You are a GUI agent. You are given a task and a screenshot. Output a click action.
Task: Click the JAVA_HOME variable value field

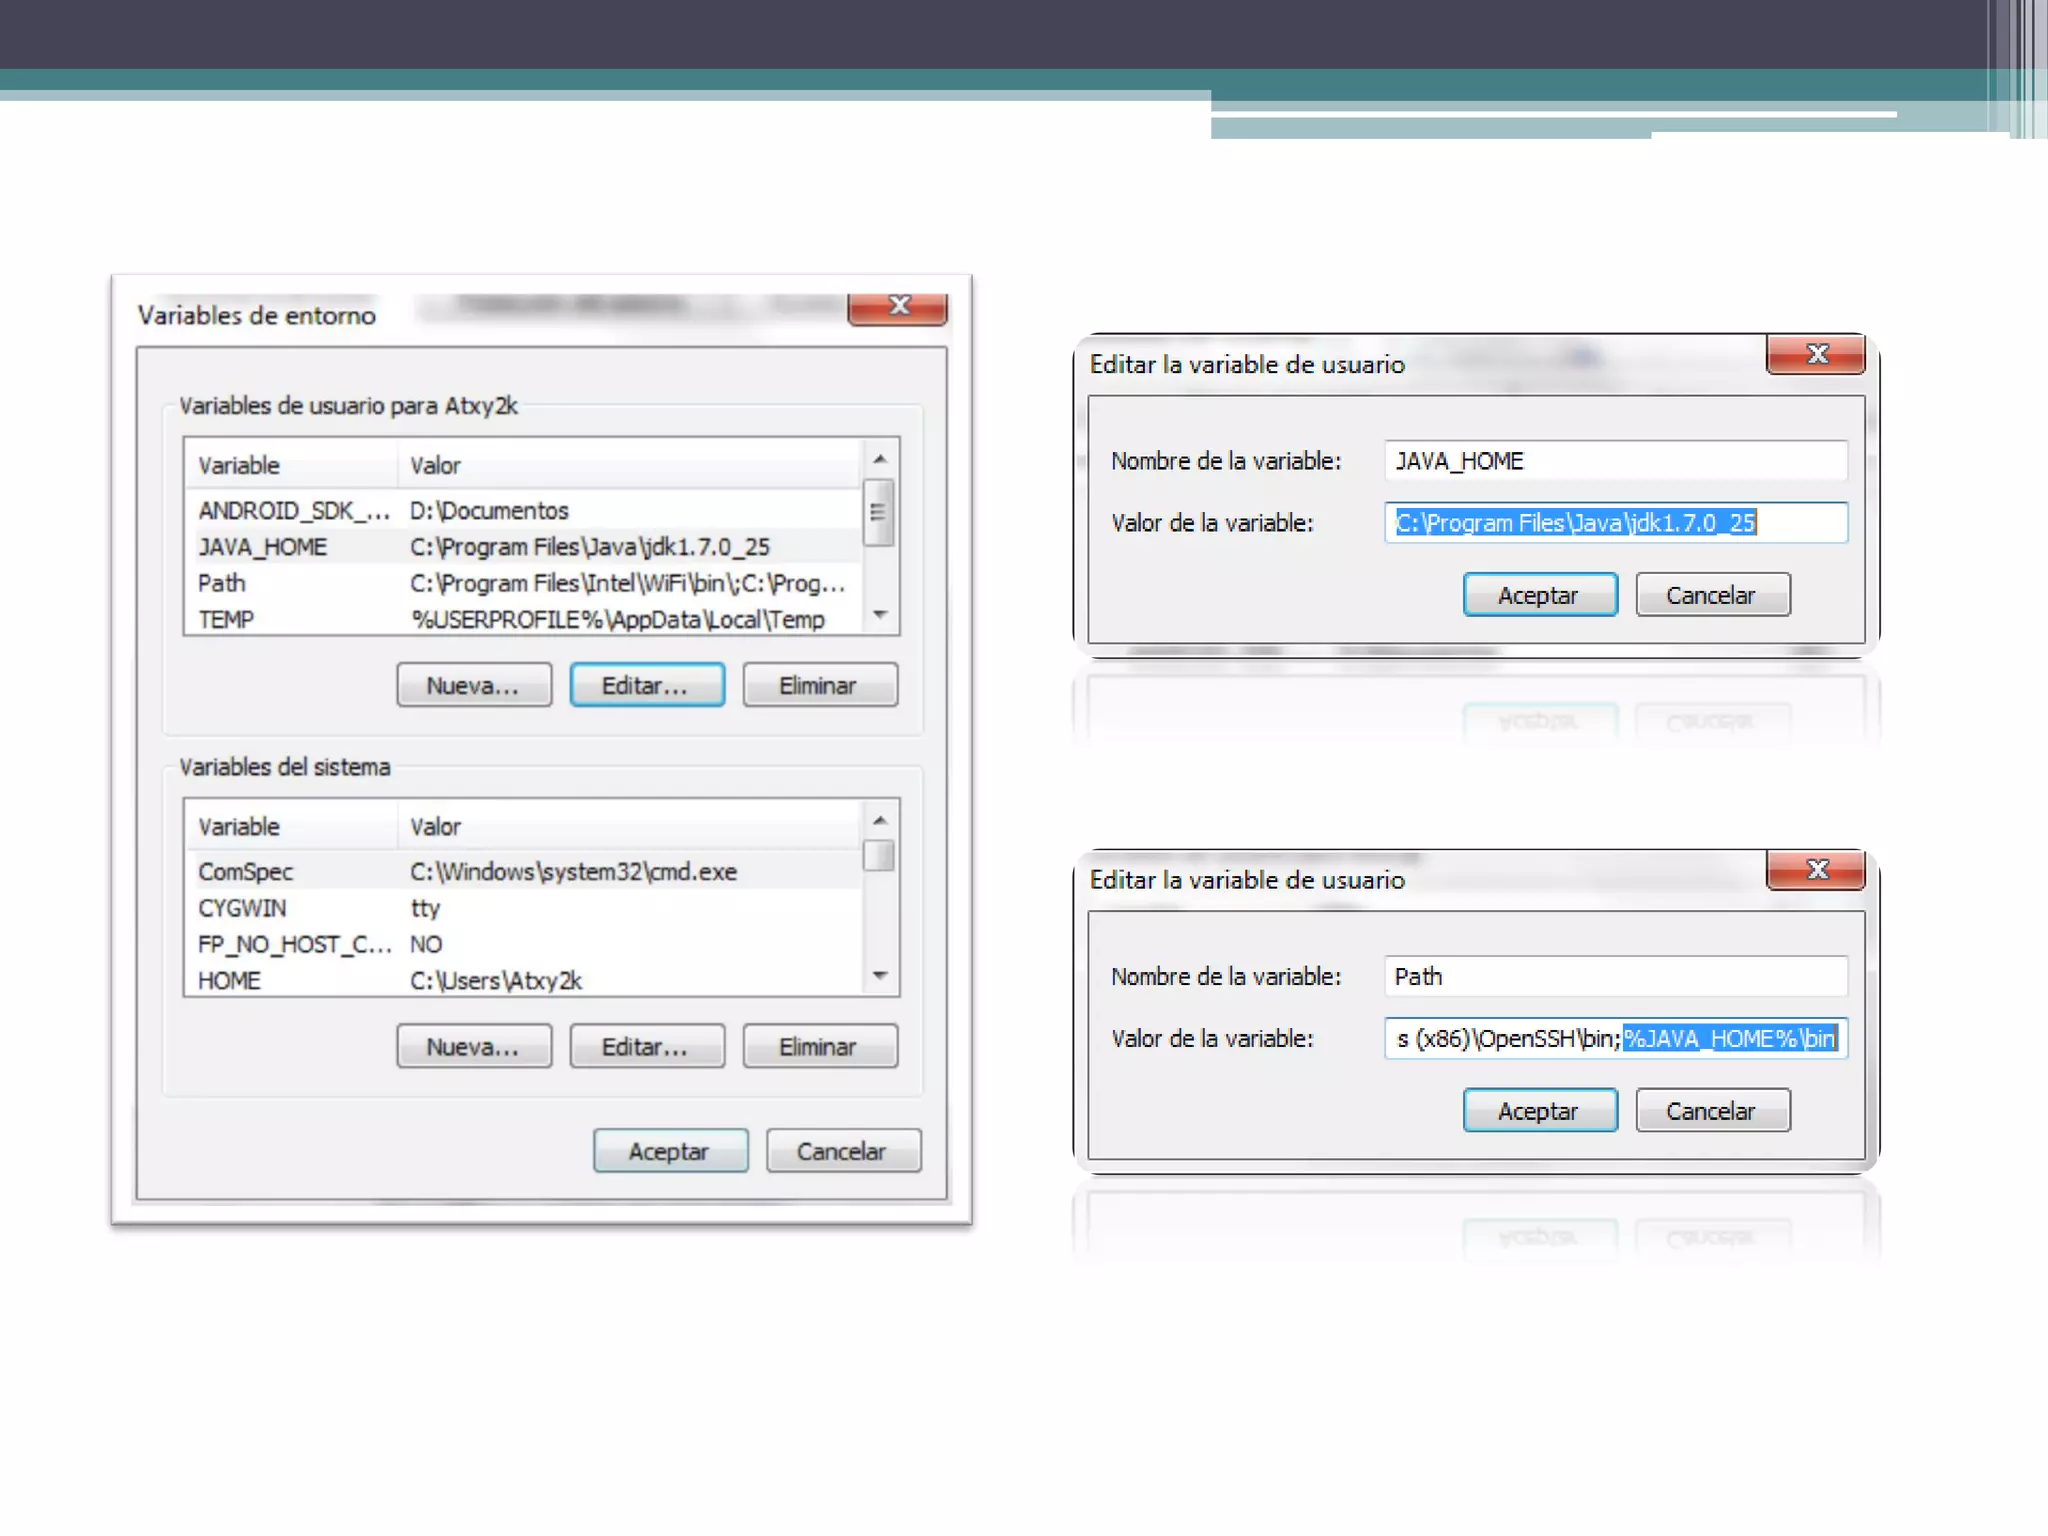(1615, 523)
